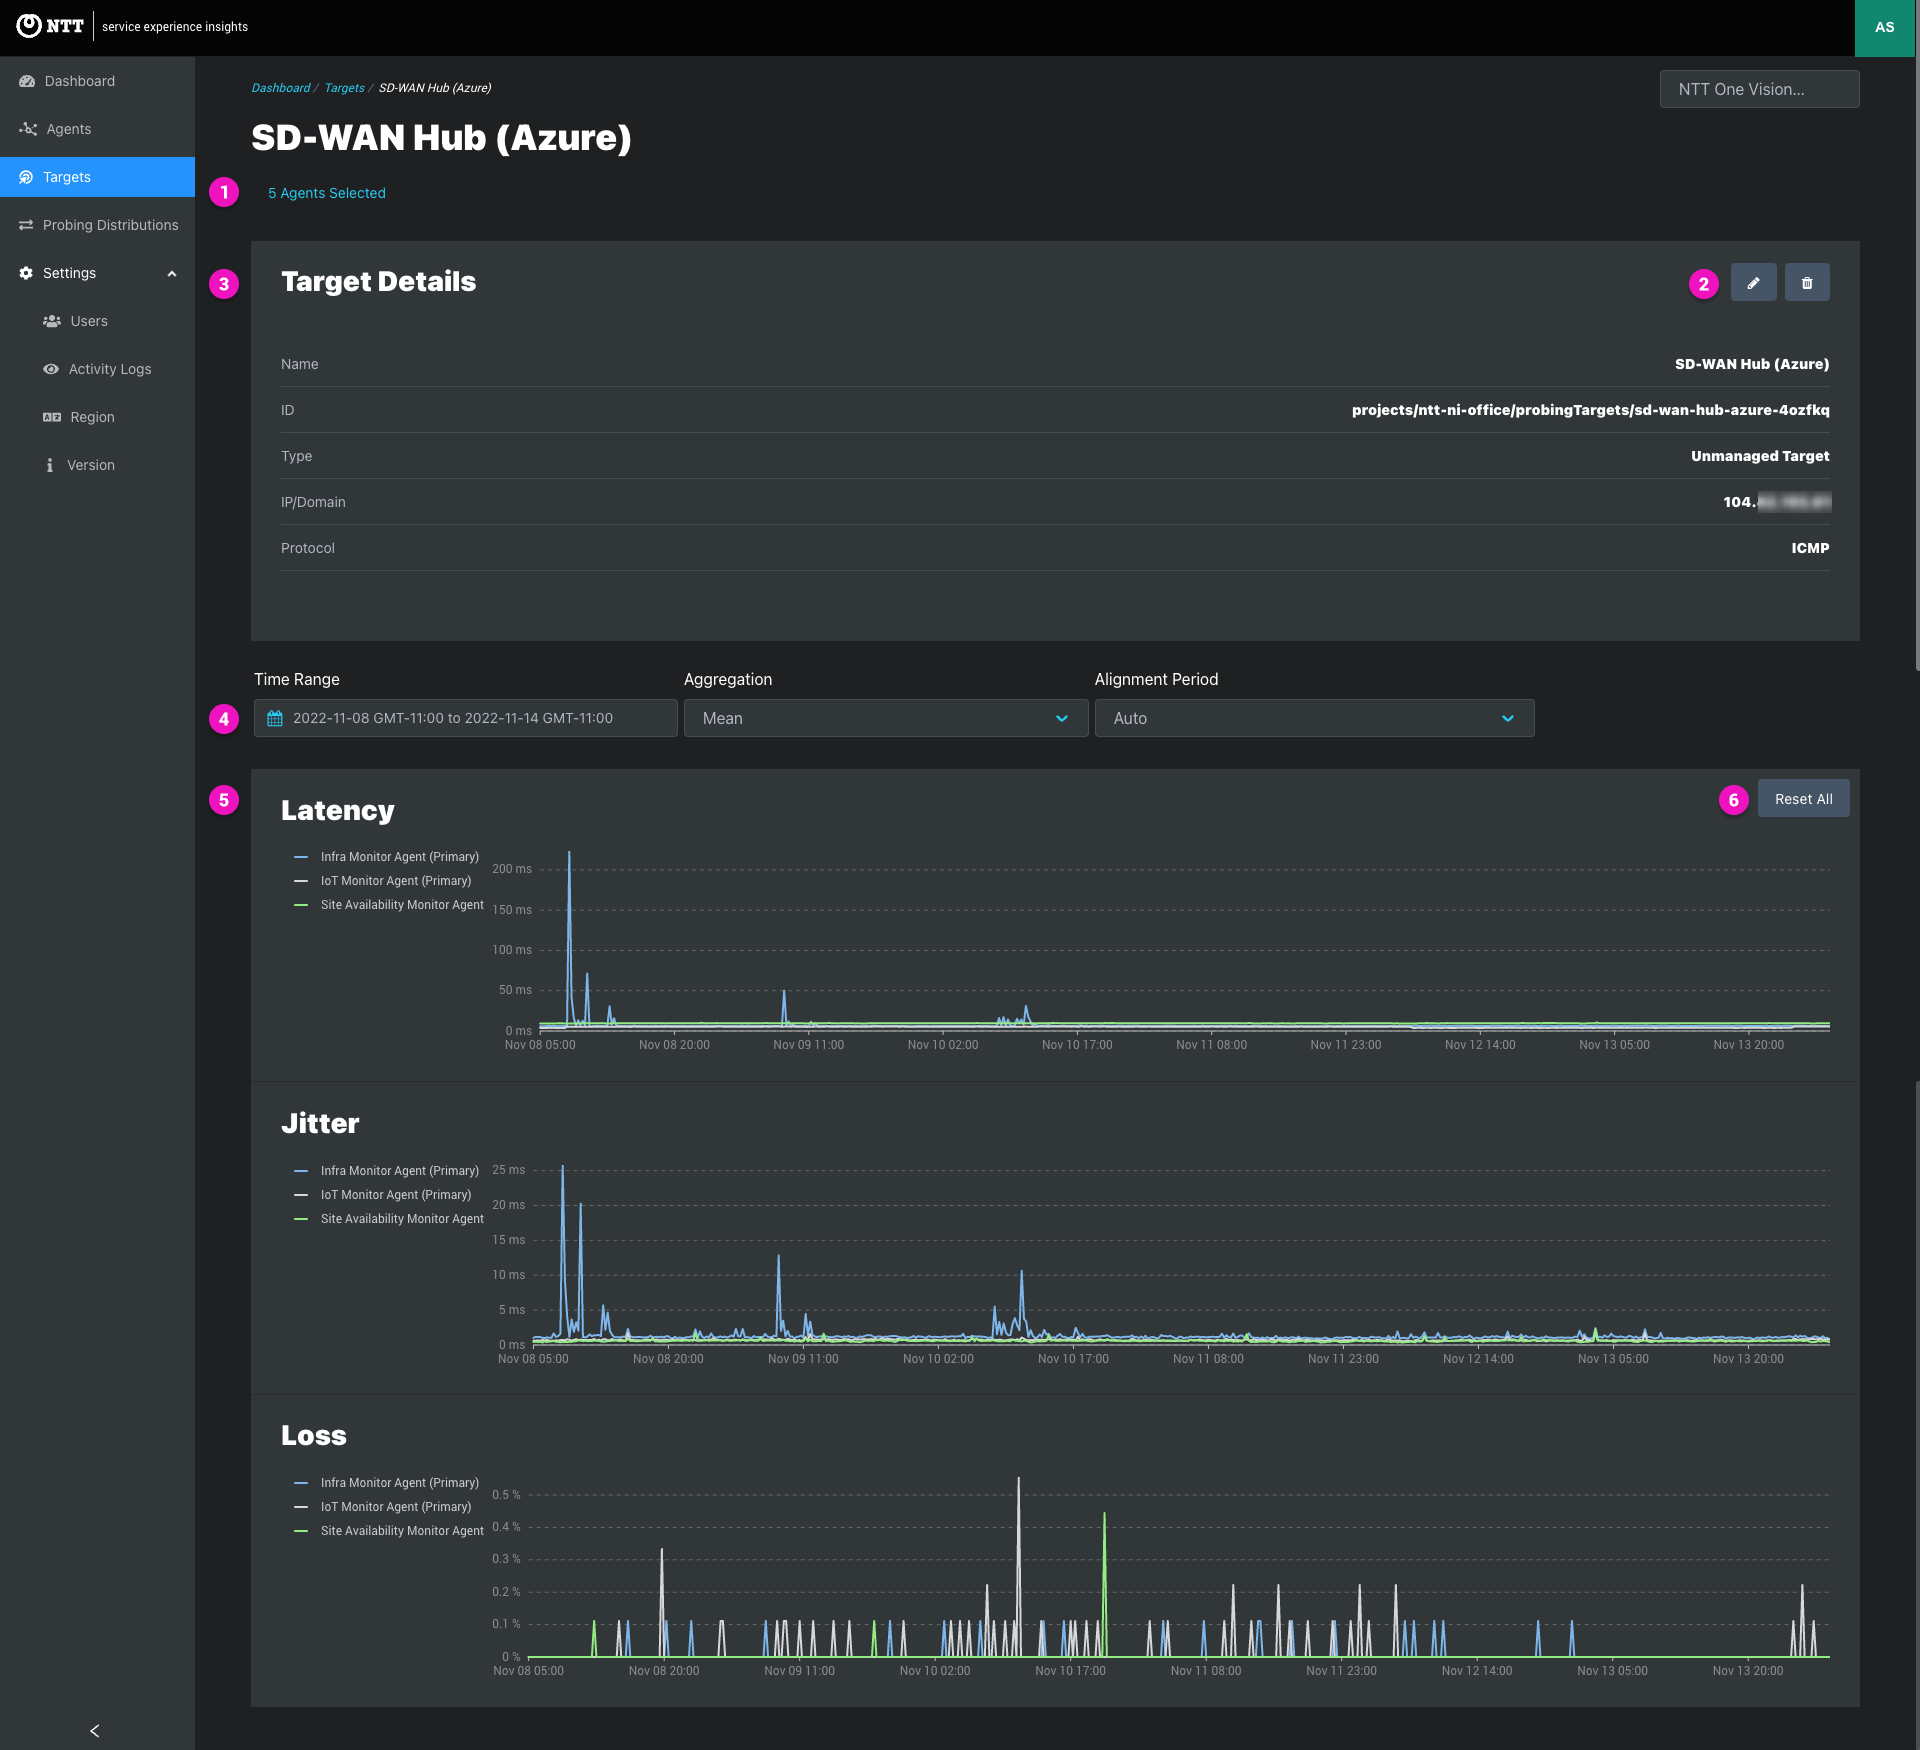Click the Probing Distributions arrows icon
1920x1750 pixels.
[26, 225]
